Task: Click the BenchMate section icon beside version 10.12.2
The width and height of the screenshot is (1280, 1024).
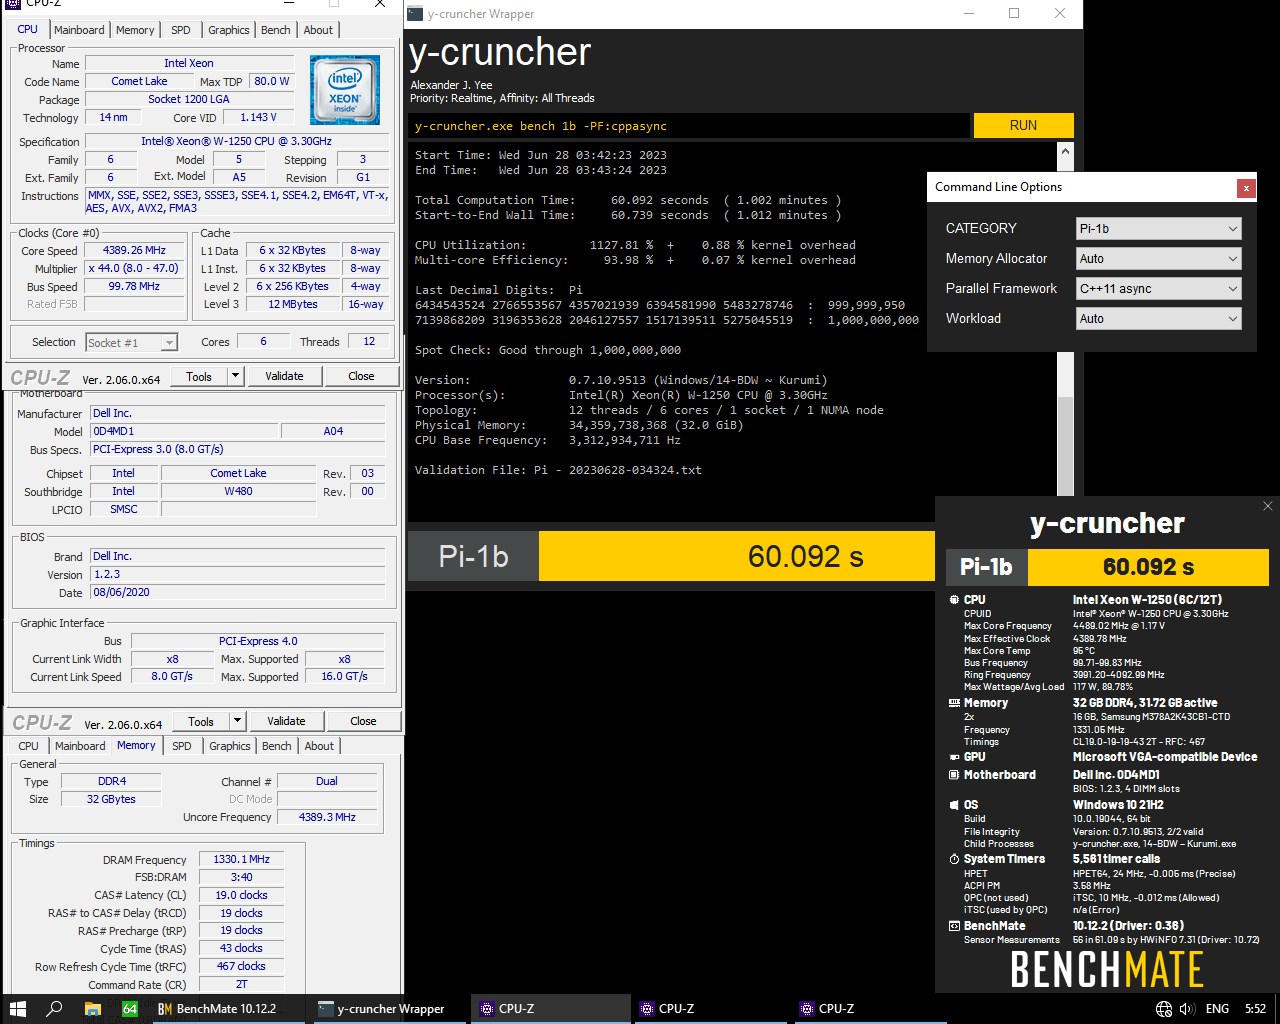Action: (954, 926)
